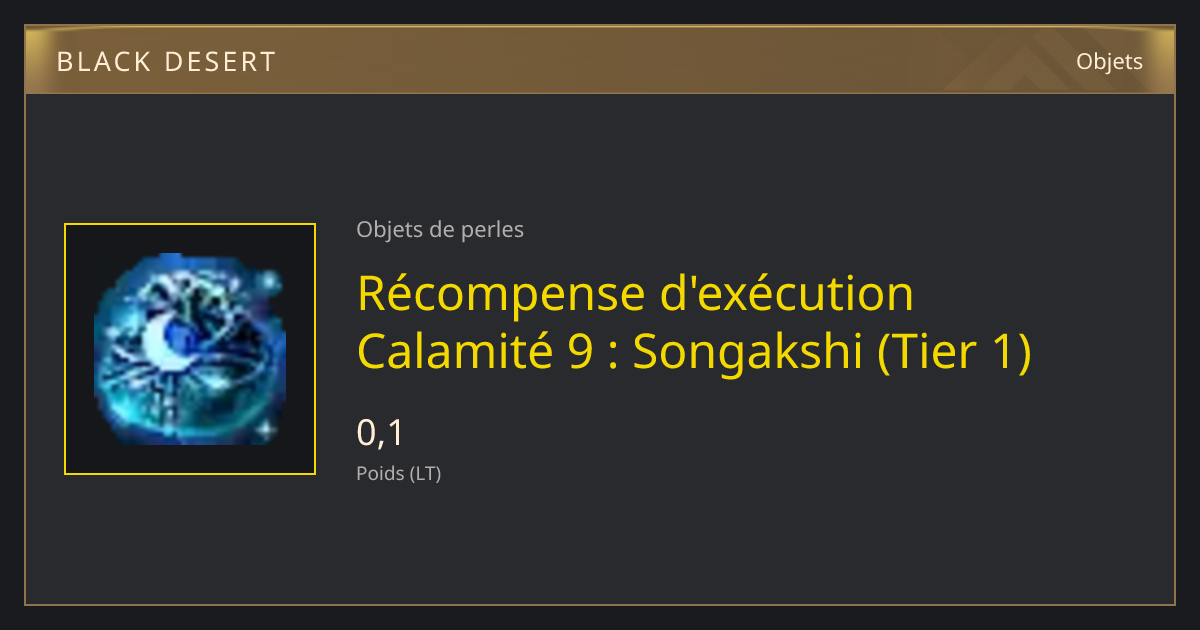
Task: Click the crescent moon inside the item icon
Action: (162, 341)
